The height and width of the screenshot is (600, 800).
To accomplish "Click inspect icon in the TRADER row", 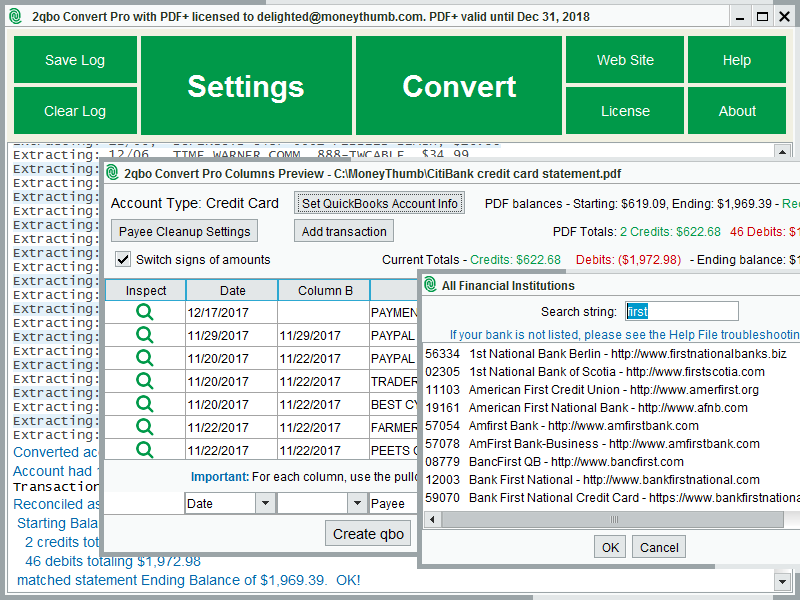I will (145, 381).
